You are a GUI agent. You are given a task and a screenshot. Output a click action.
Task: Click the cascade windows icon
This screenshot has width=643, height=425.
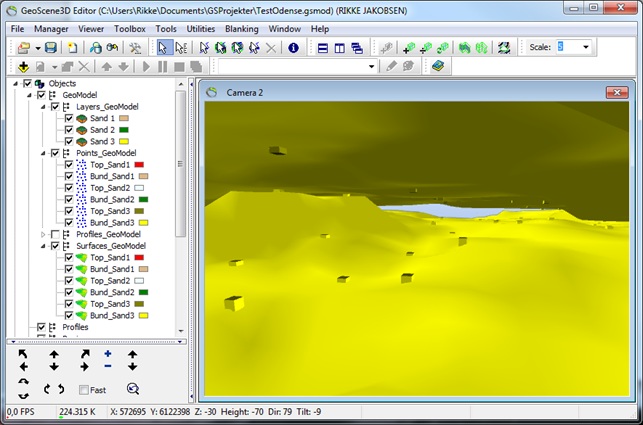coord(357,48)
